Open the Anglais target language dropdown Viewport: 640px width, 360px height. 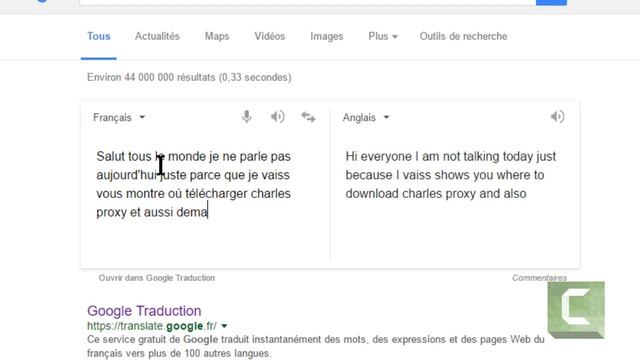coord(366,118)
